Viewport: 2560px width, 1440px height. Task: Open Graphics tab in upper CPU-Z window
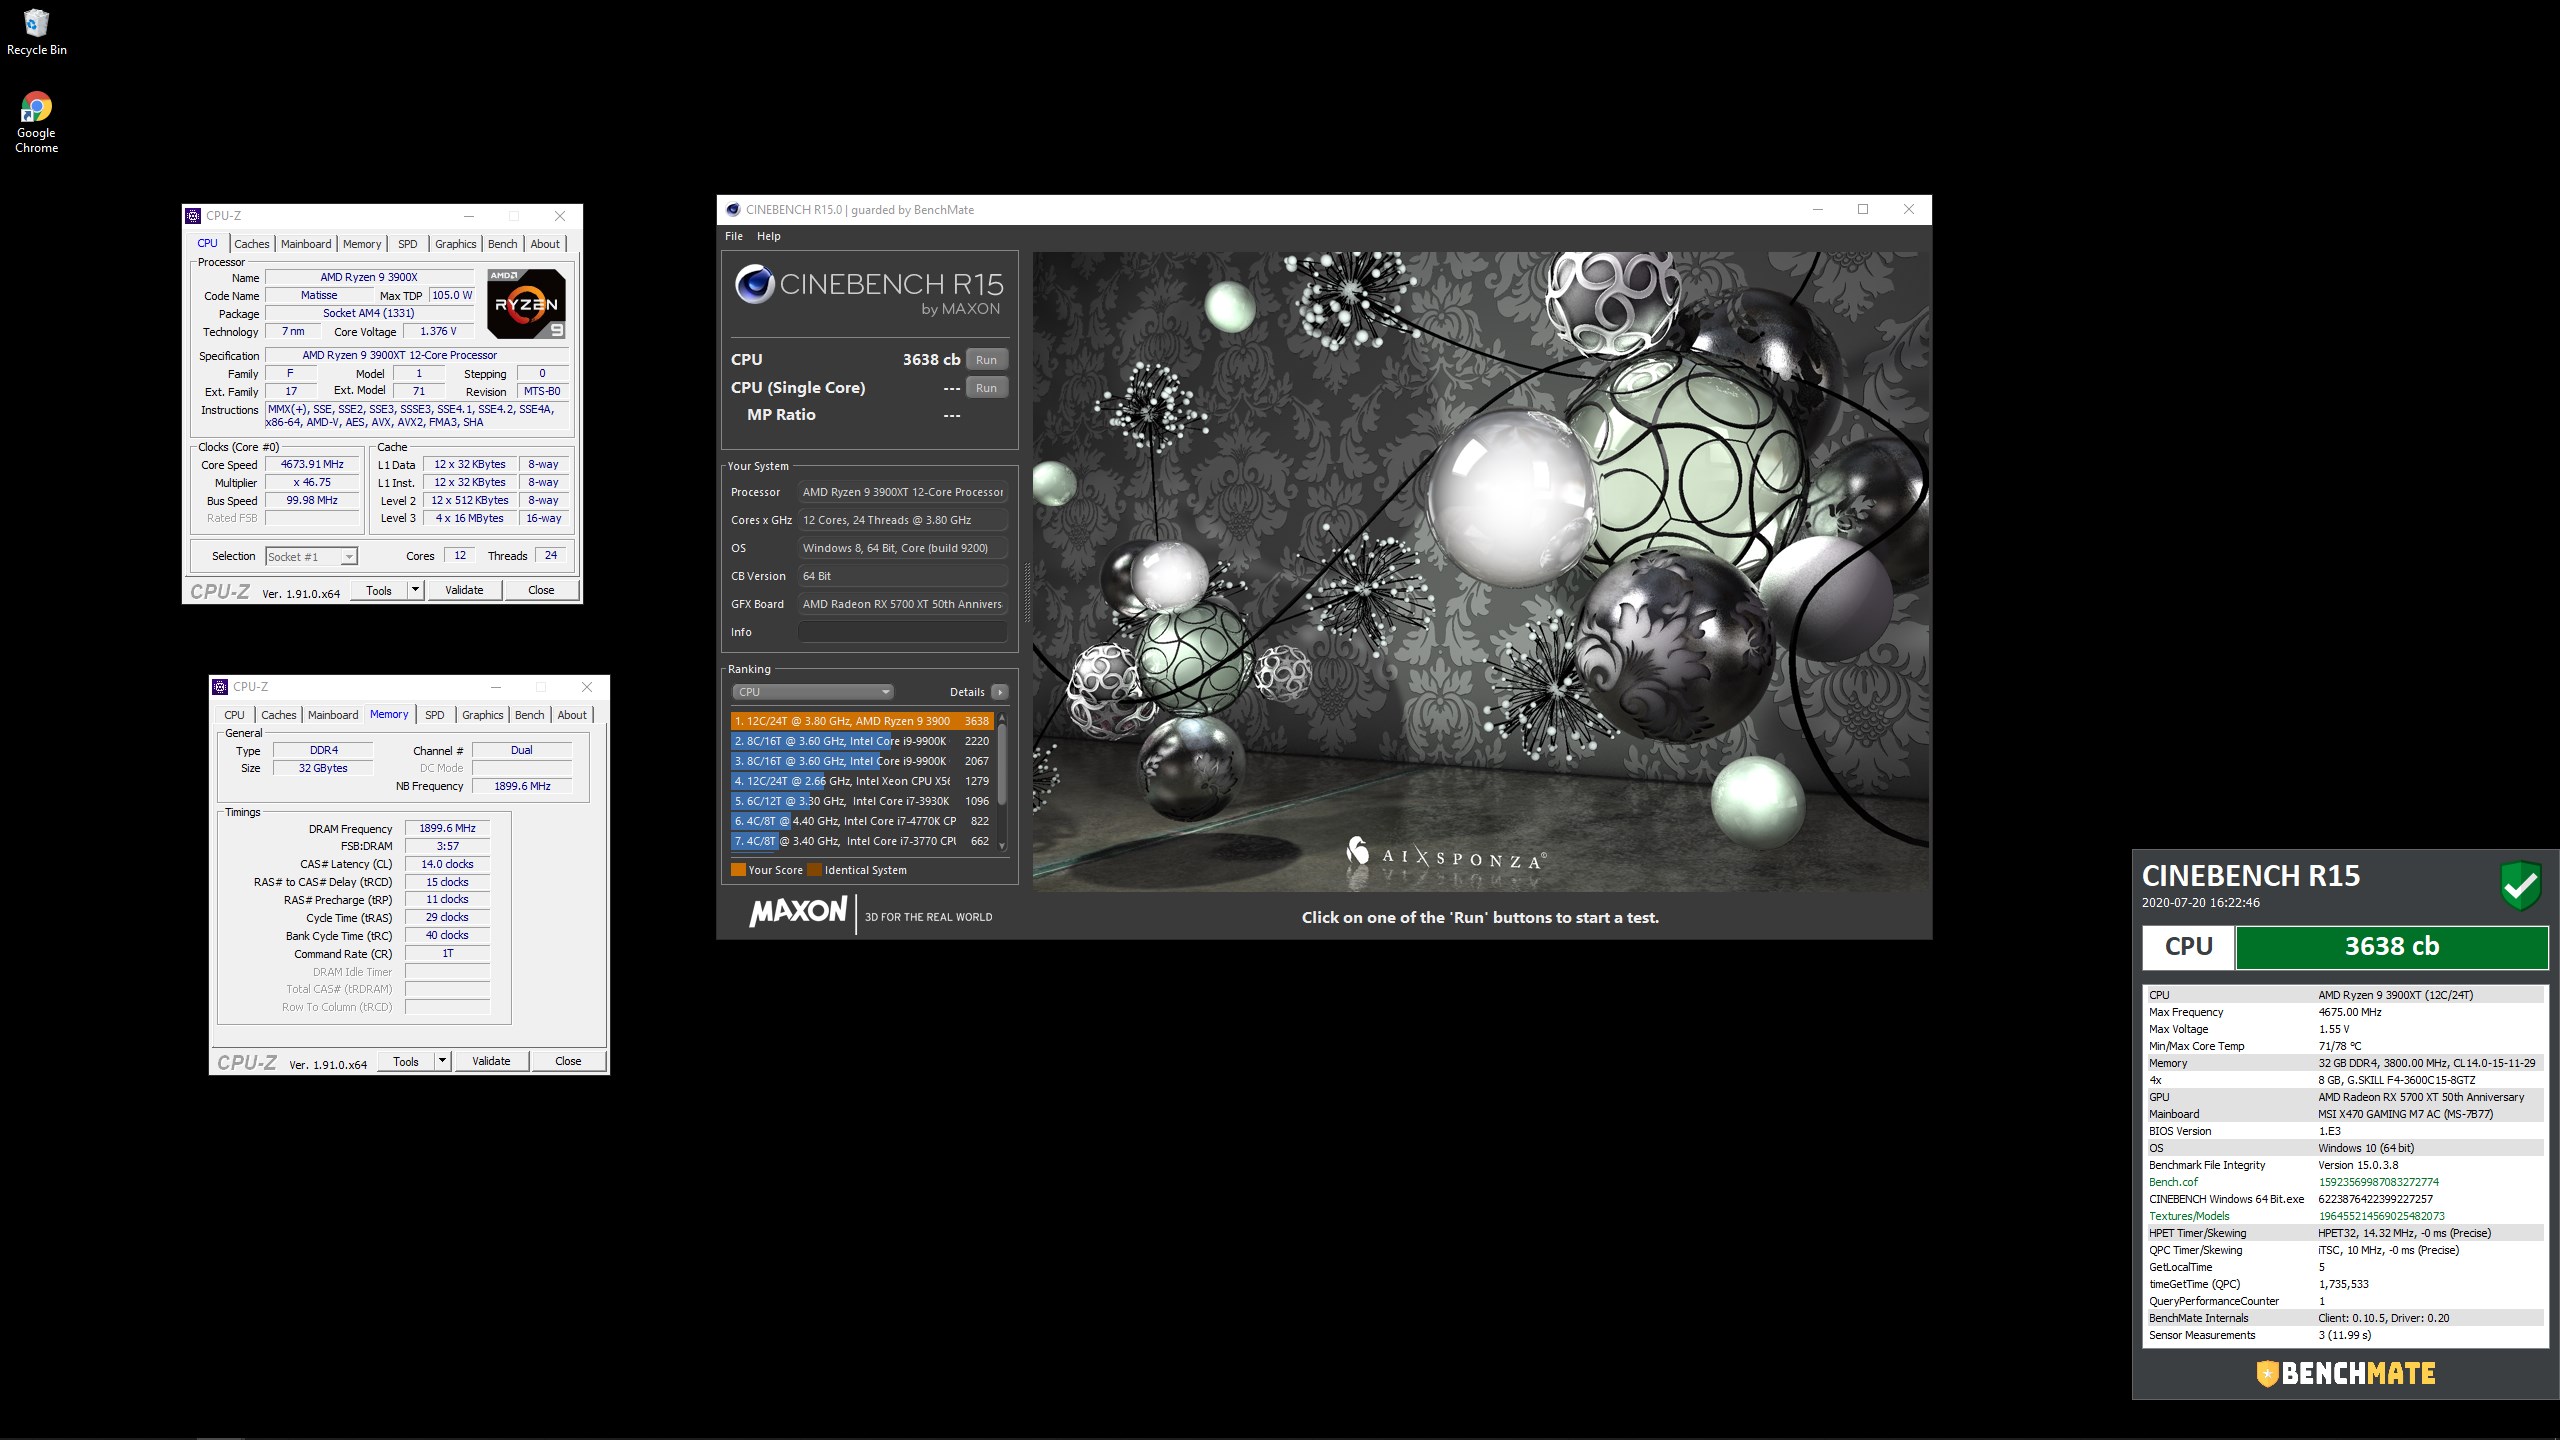coord(456,244)
